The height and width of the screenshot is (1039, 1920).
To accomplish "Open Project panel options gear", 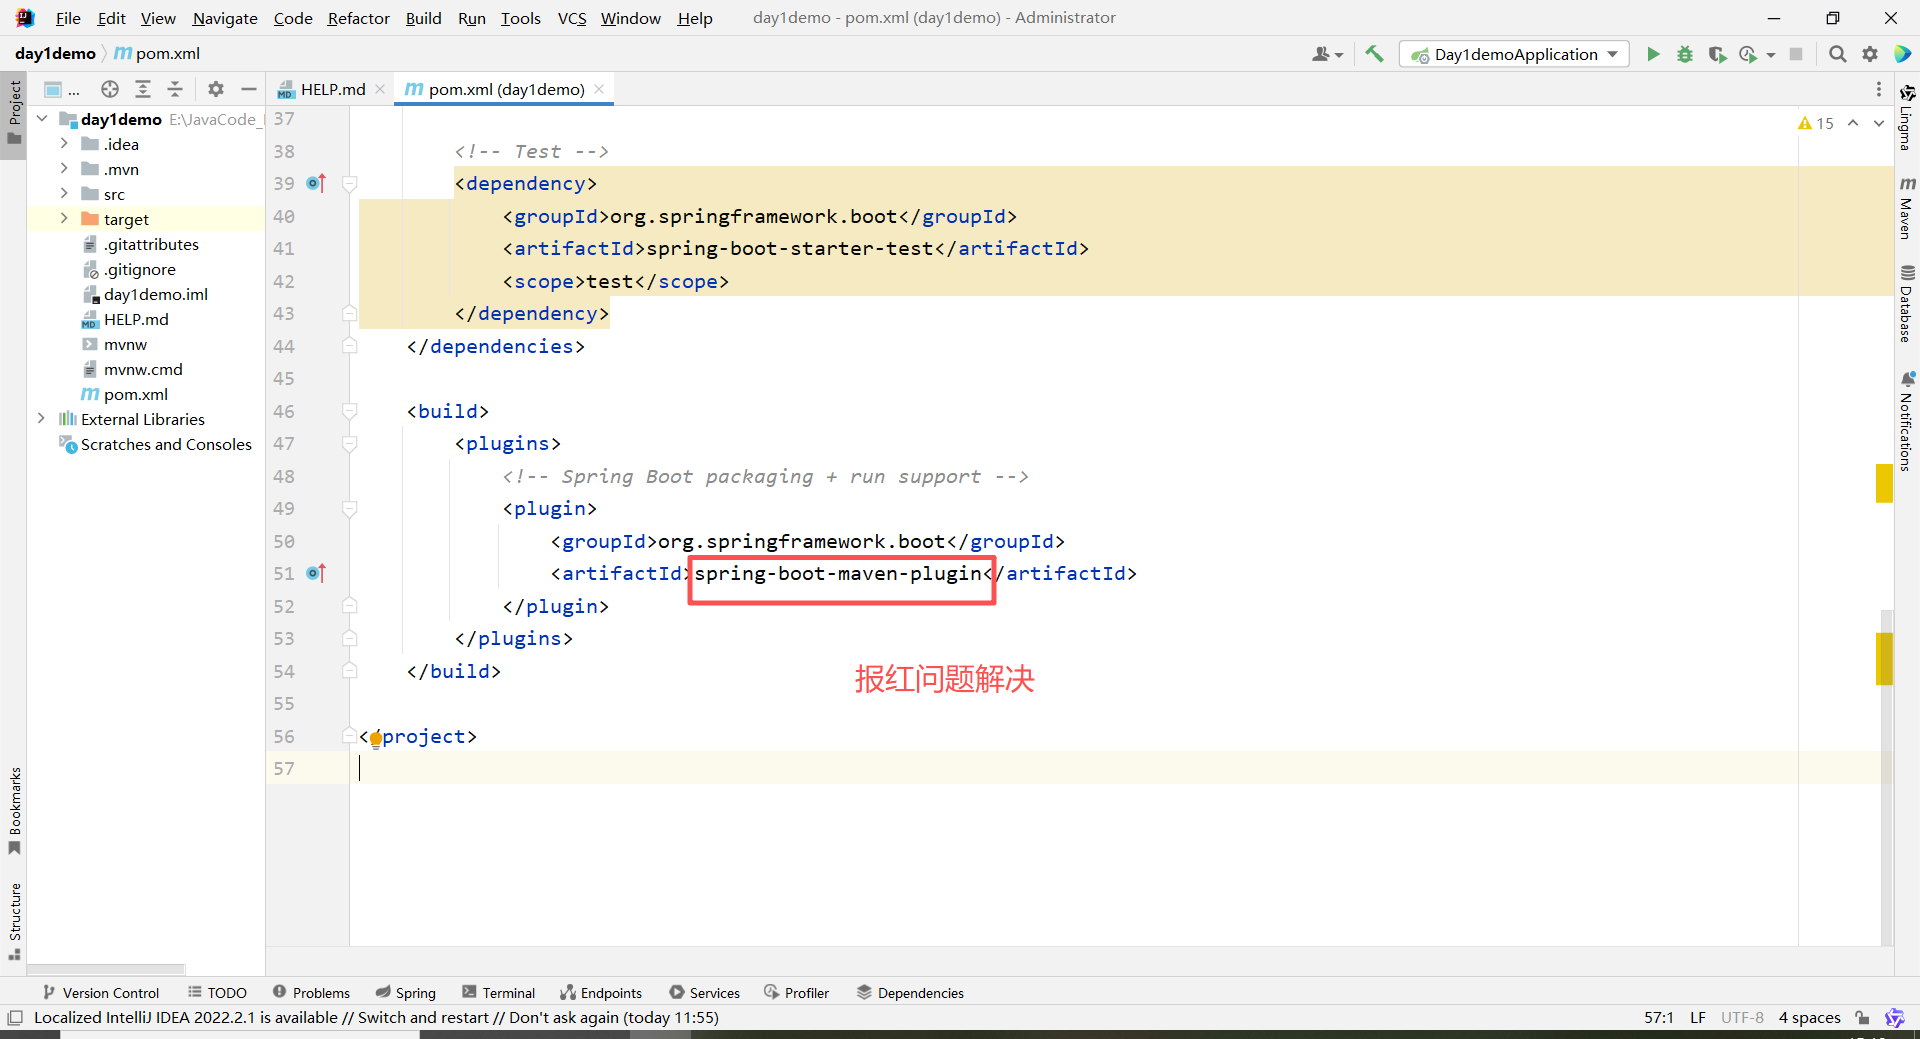I will 216,89.
